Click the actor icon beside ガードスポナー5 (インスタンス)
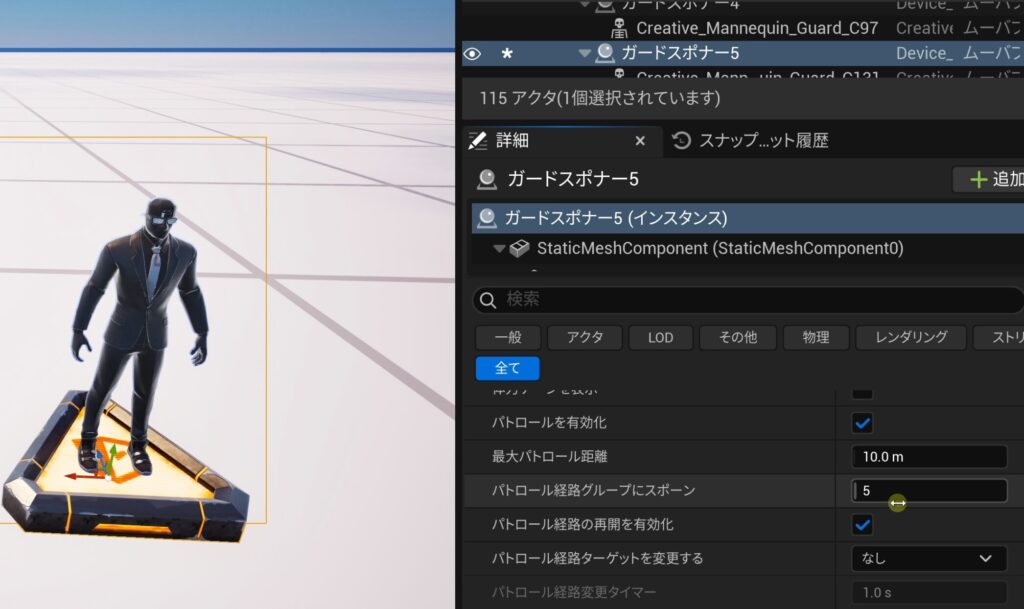Image resolution: width=1024 pixels, height=609 pixels. tap(487, 217)
